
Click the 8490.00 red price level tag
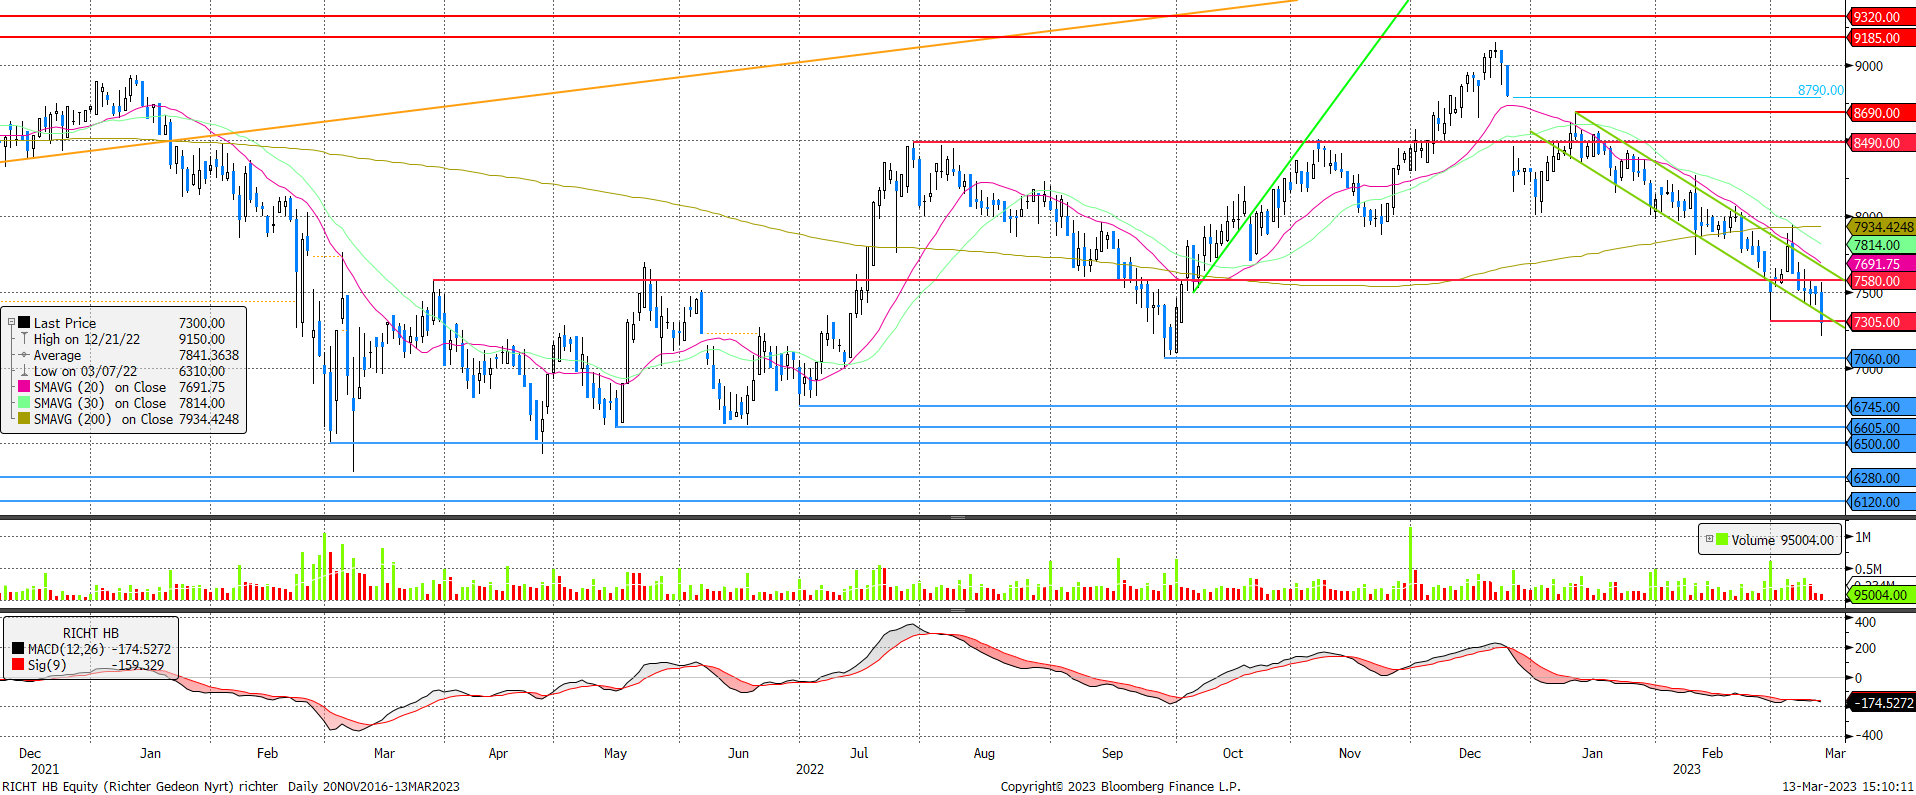pos(1880,143)
